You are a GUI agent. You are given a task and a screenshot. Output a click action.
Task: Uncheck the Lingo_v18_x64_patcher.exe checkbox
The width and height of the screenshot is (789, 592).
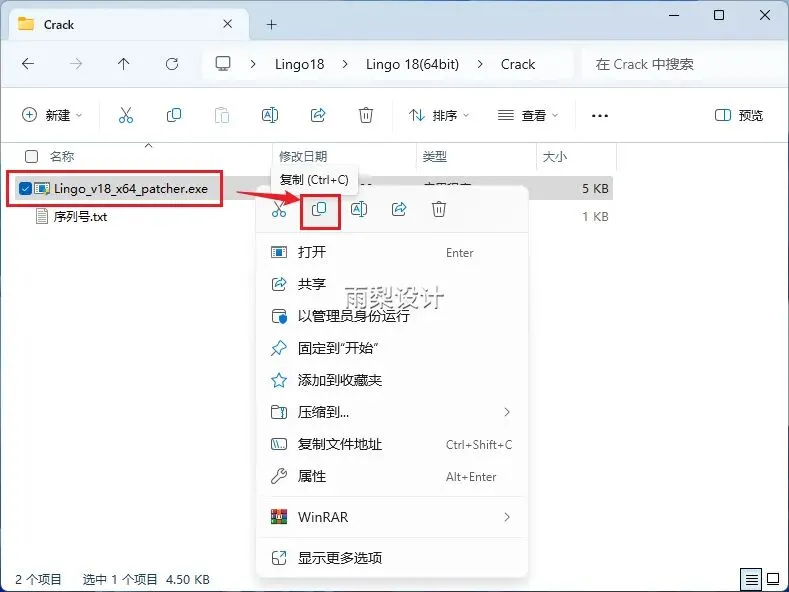point(25,188)
